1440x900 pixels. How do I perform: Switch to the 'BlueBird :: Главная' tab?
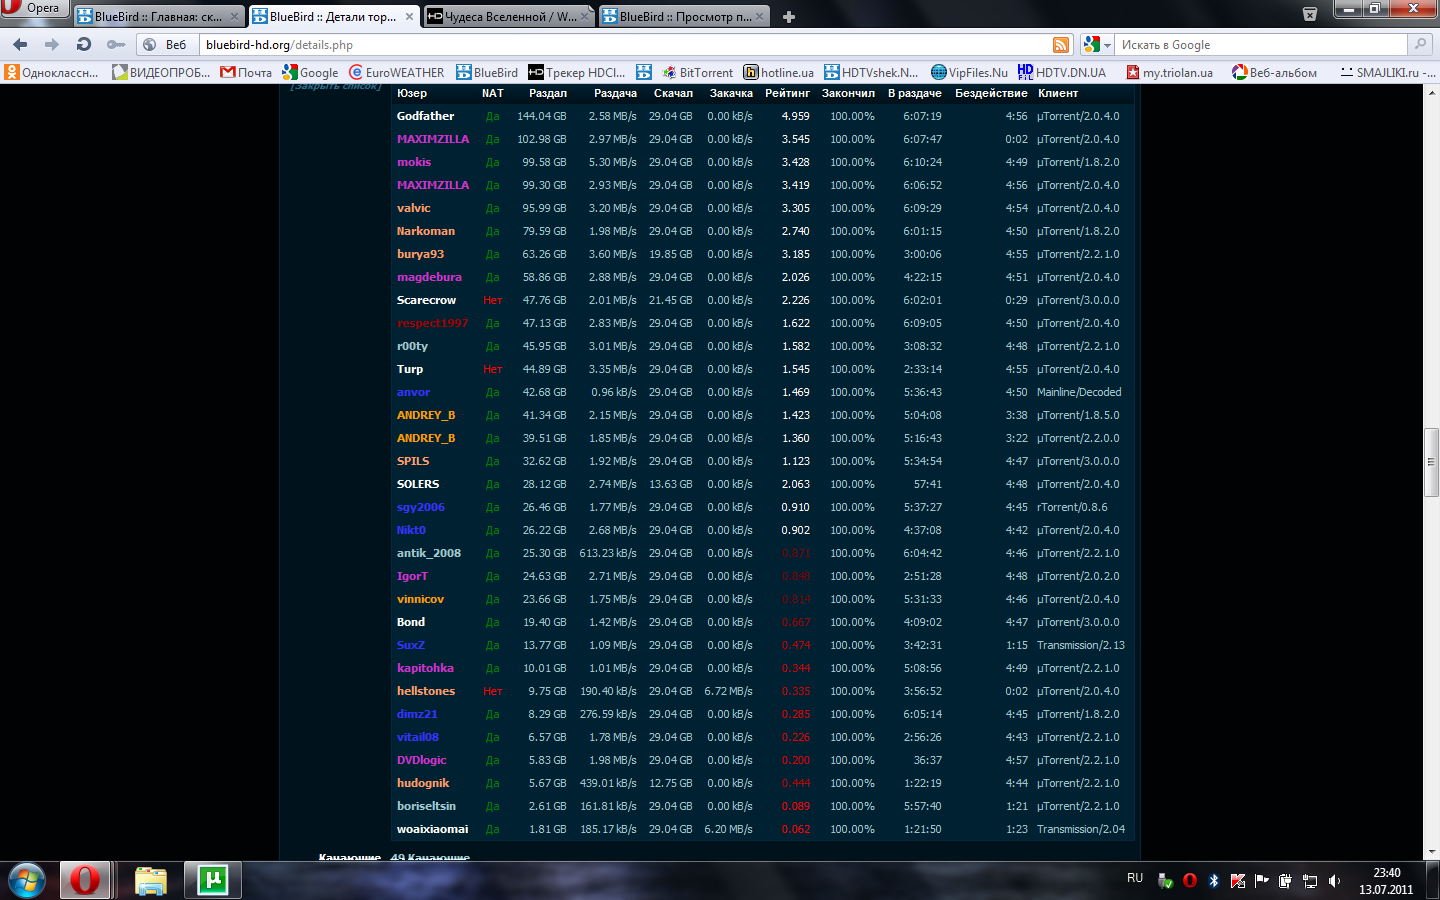pyautogui.click(x=158, y=17)
